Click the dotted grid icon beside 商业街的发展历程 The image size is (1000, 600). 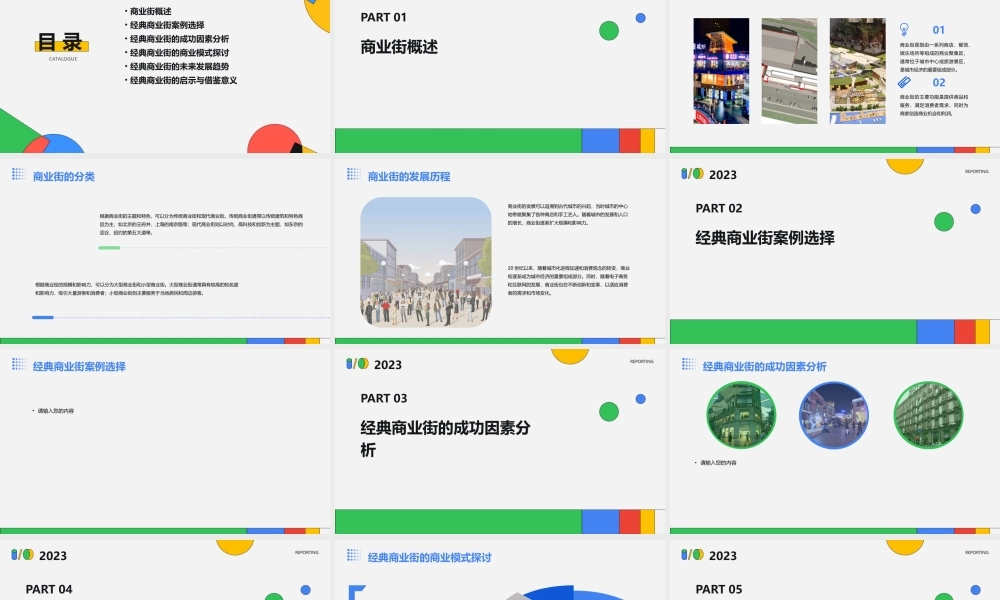click(353, 174)
